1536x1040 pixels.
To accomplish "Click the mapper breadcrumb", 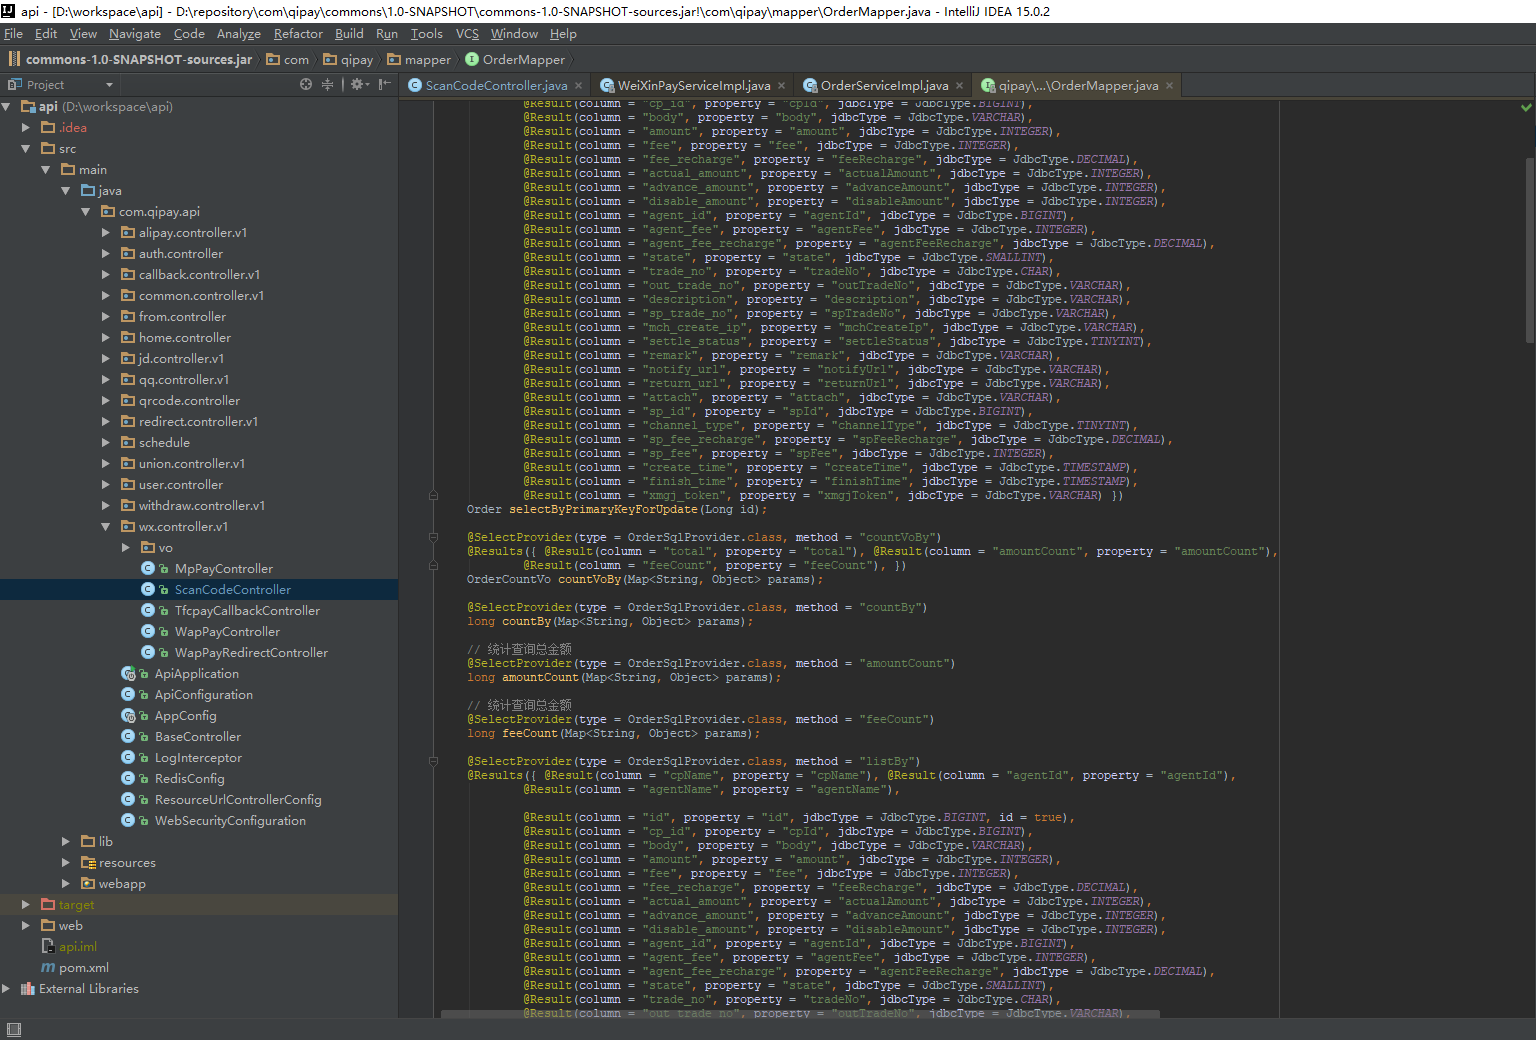I will [x=419, y=60].
